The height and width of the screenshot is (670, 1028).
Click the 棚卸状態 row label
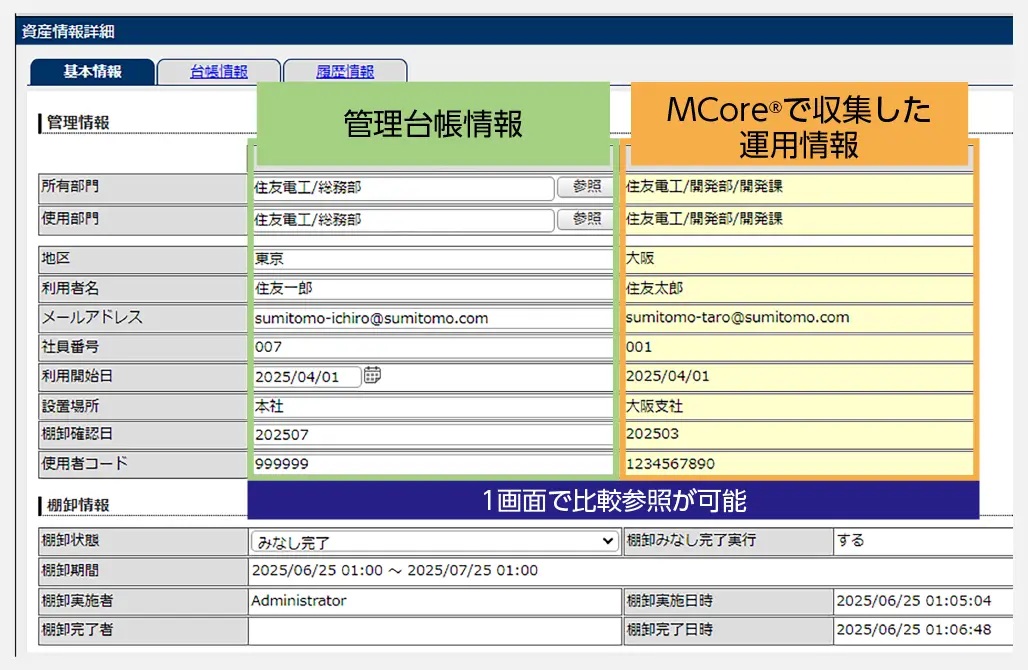coord(70,540)
